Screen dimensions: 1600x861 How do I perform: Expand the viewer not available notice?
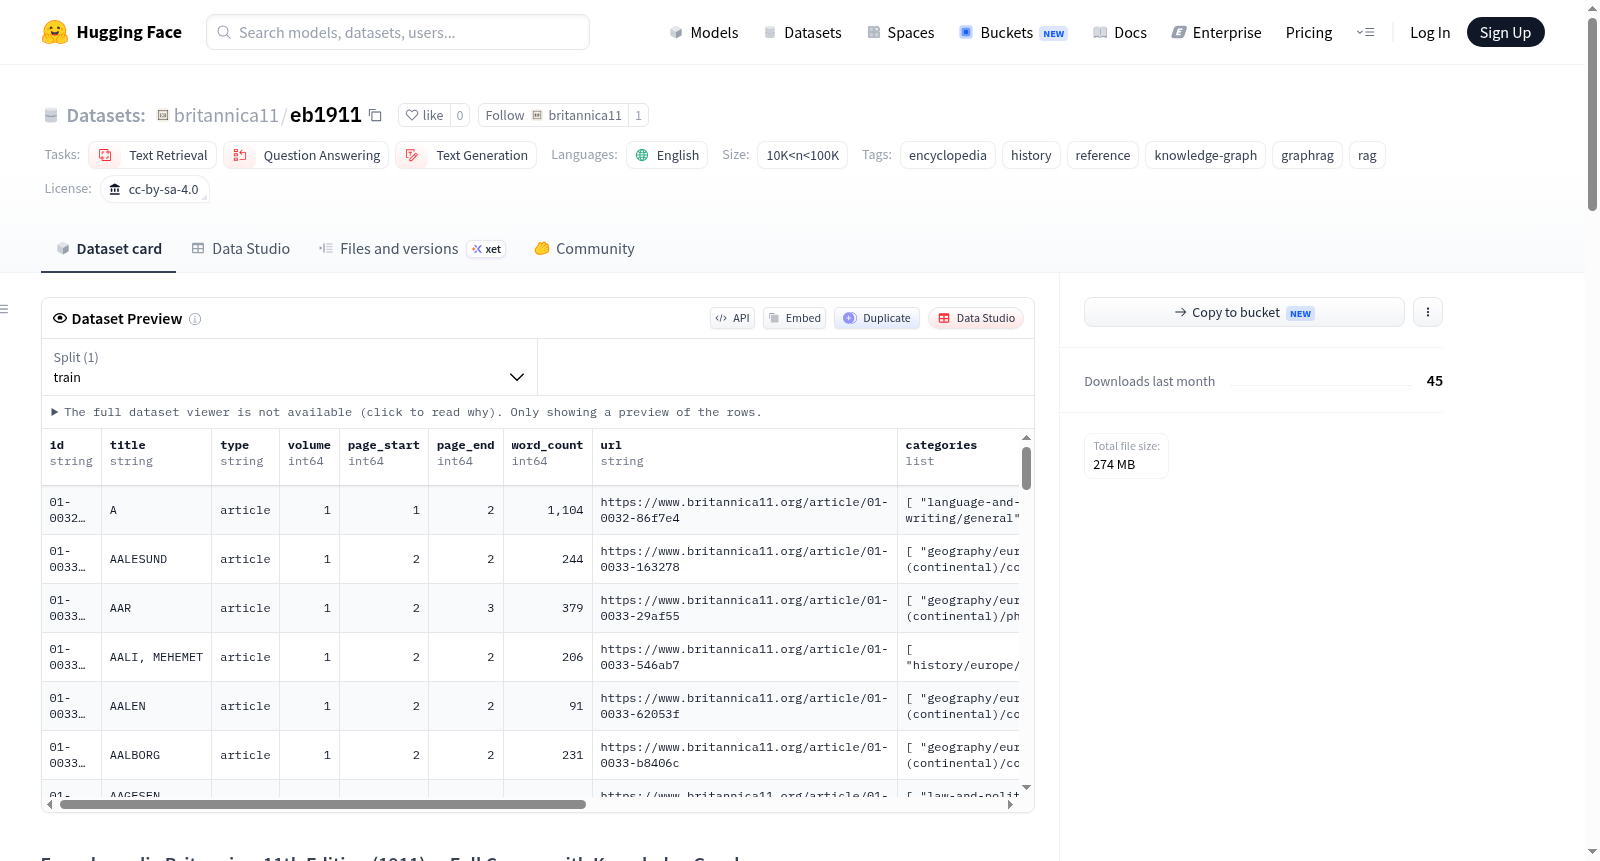(407, 412)
